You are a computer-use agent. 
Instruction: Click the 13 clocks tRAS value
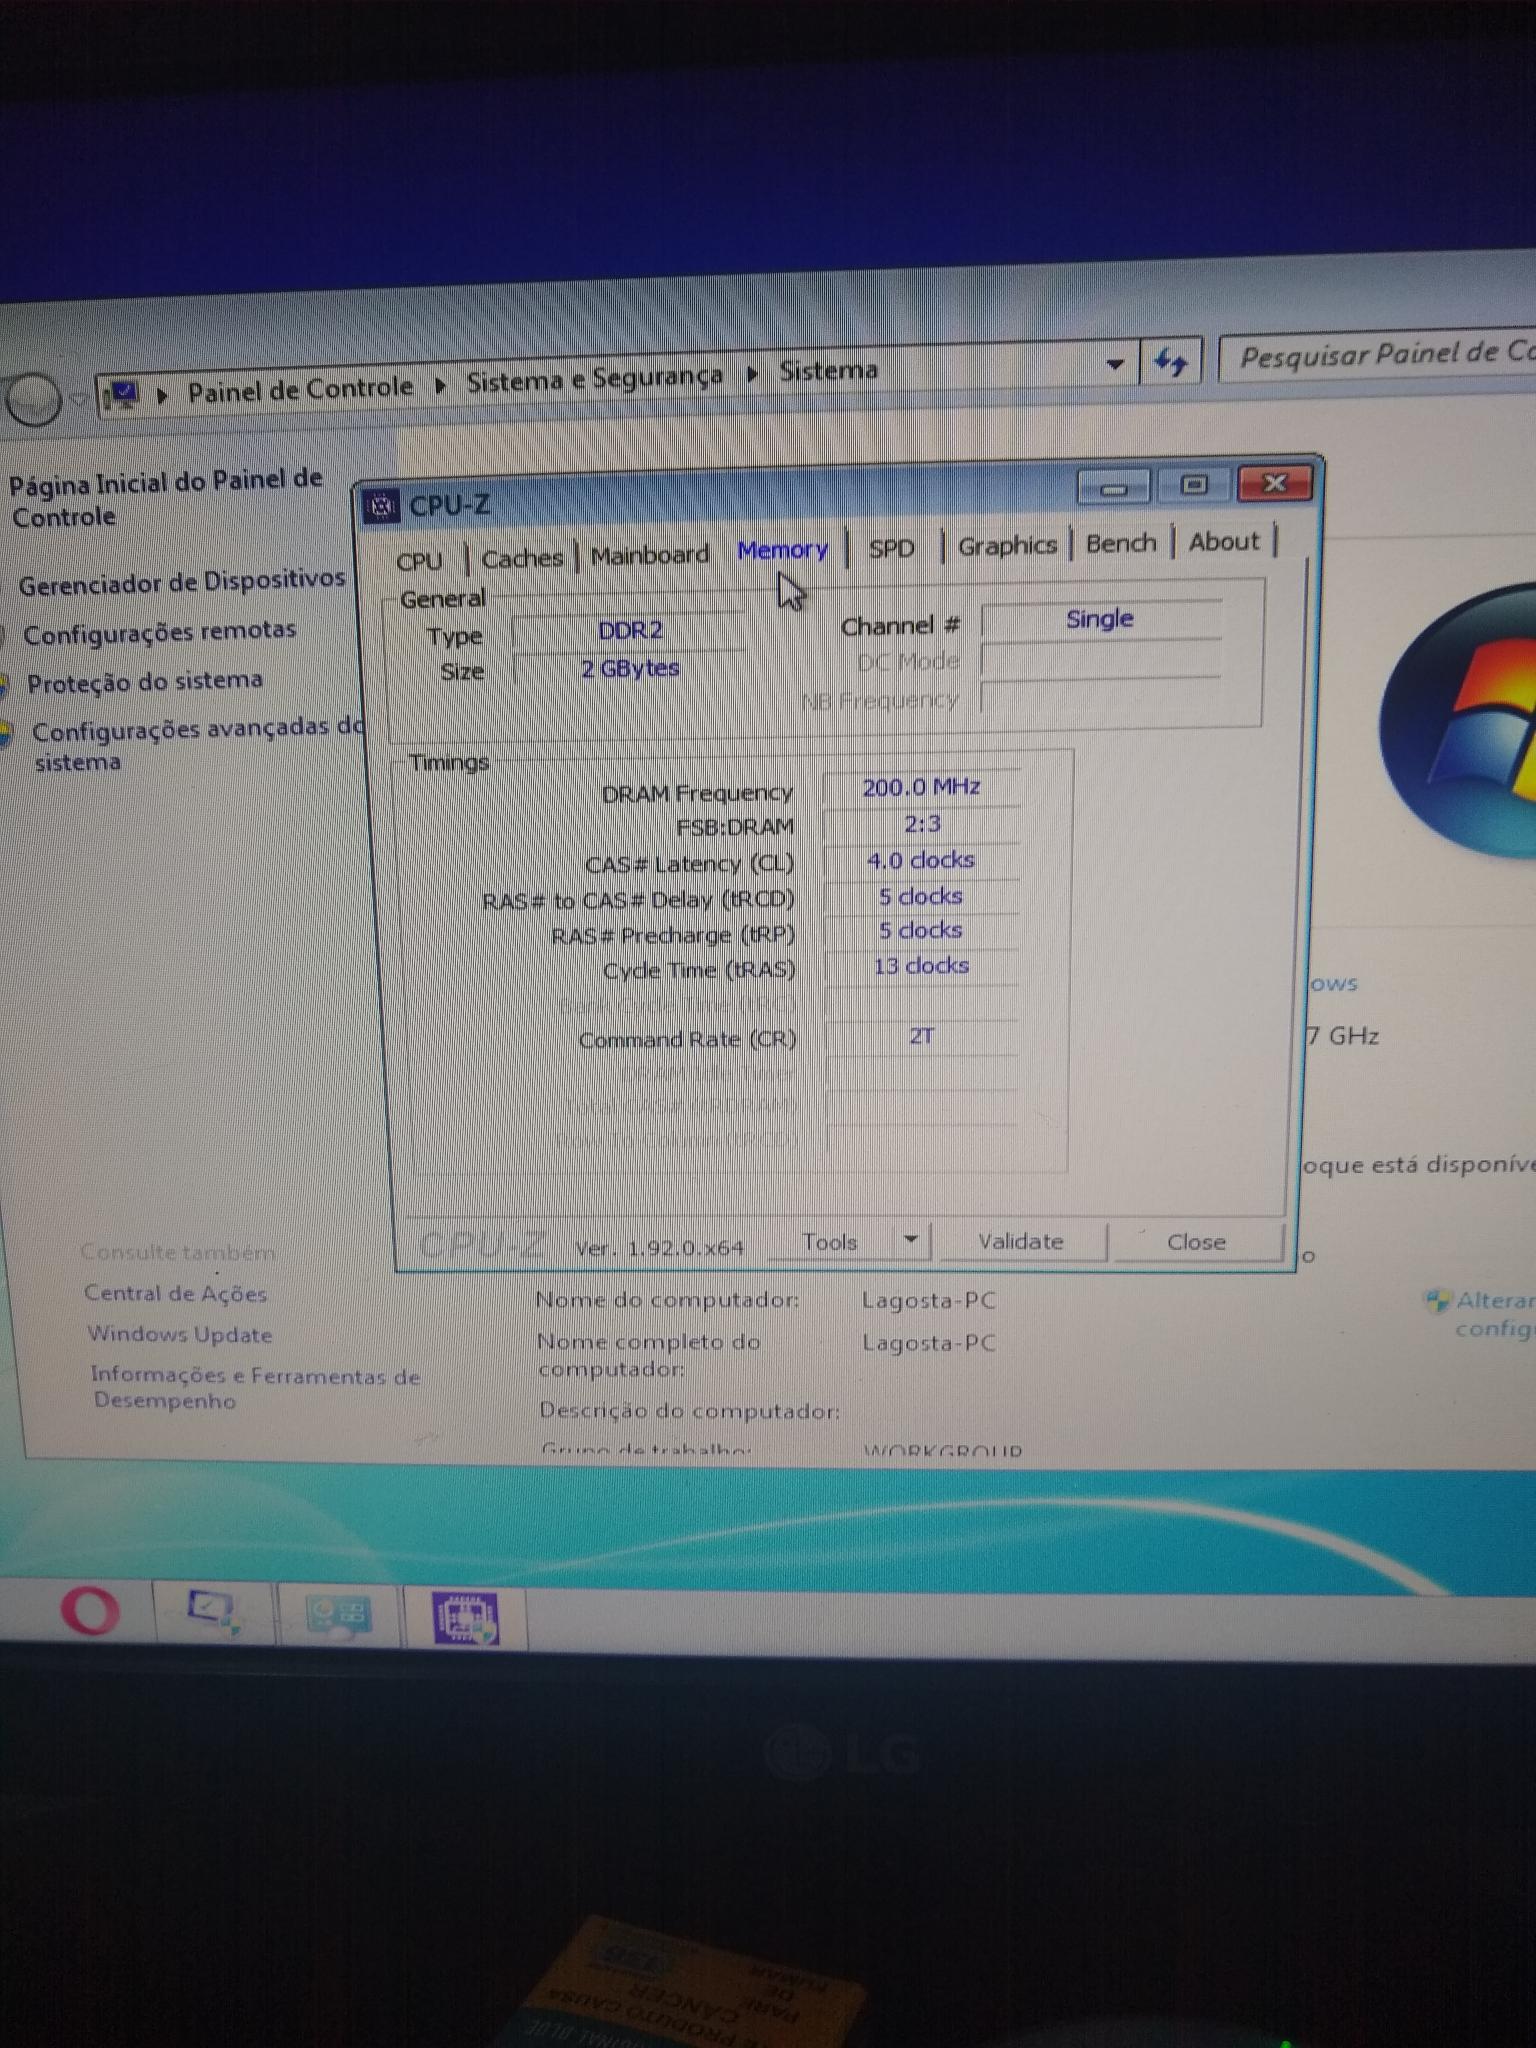921,966
